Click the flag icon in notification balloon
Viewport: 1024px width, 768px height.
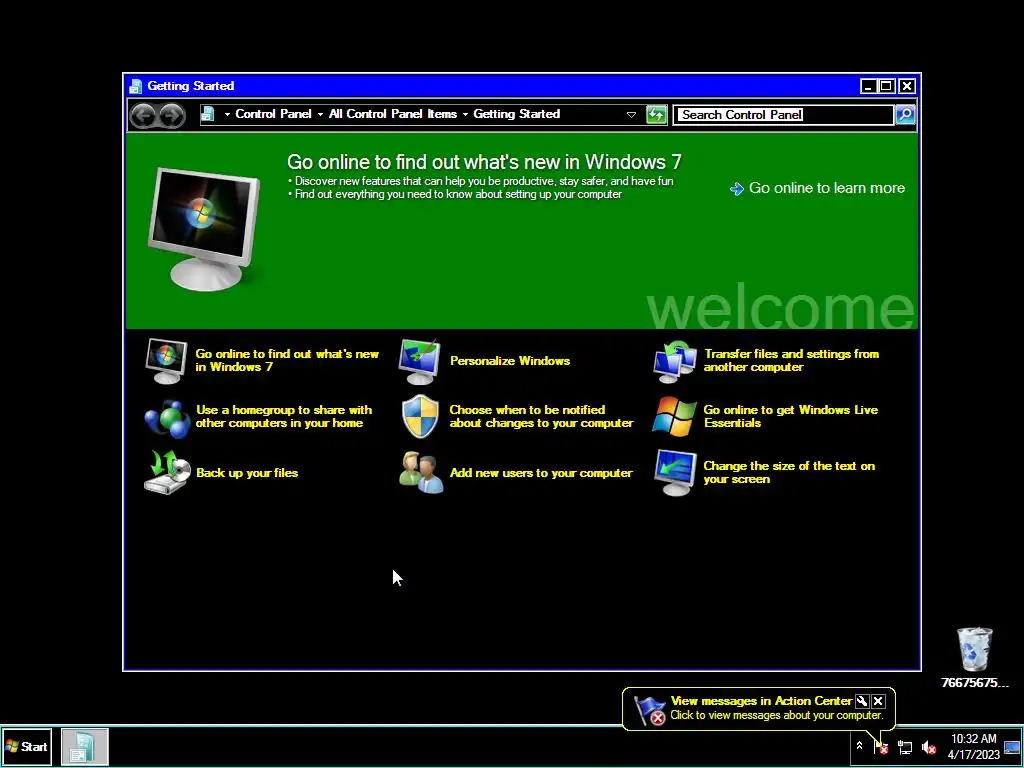coord(650,709)
